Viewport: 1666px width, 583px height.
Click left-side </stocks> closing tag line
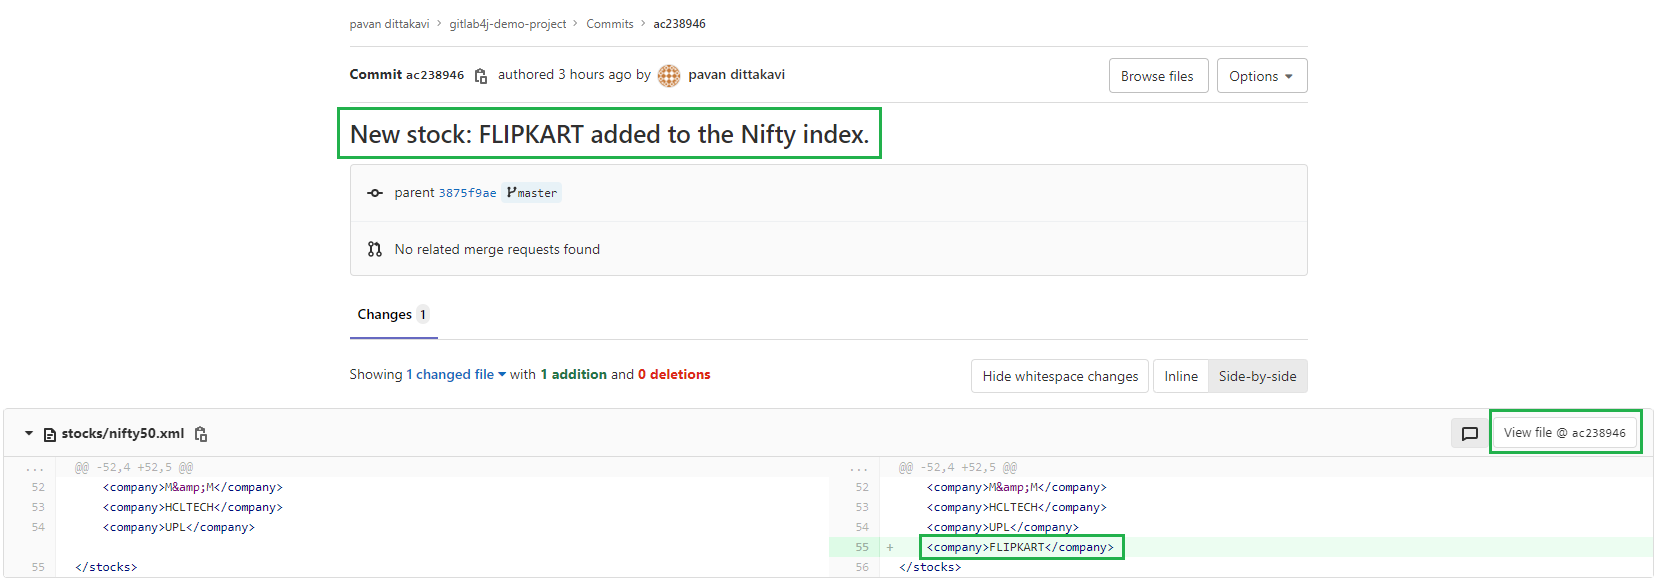point(106,567)
